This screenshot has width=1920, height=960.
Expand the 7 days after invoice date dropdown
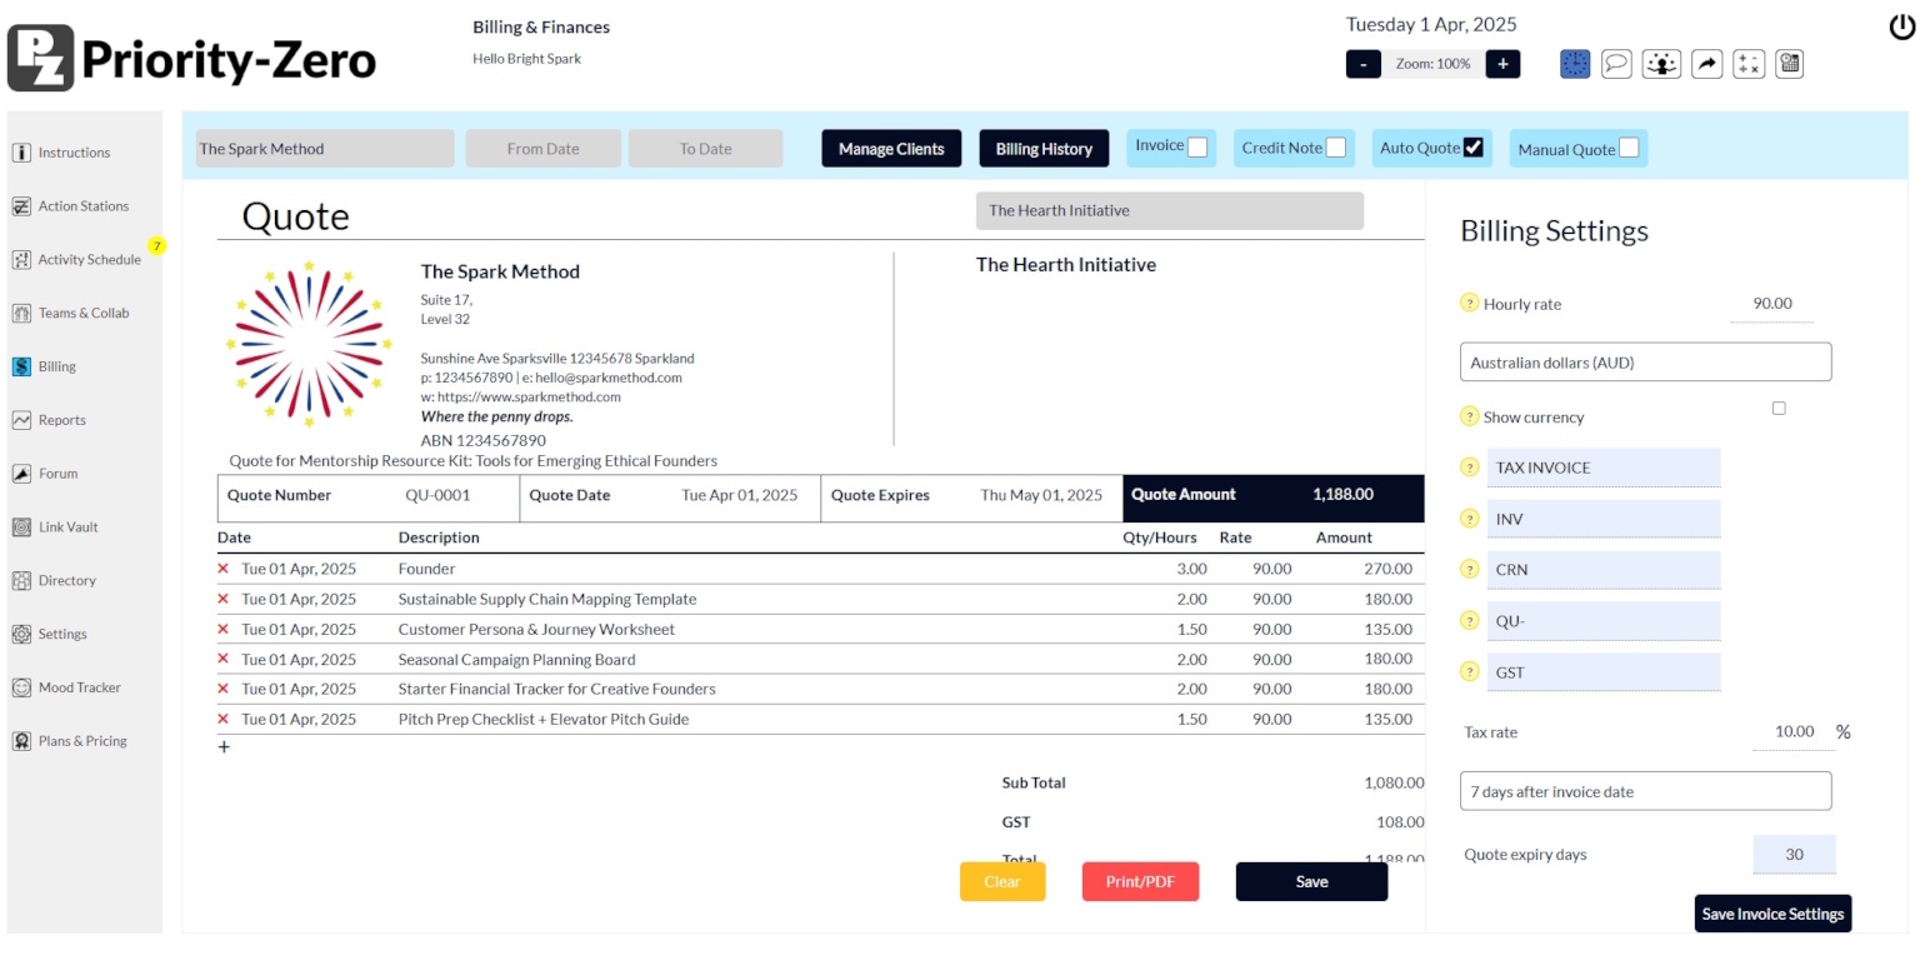click(x=1645, y=791)
